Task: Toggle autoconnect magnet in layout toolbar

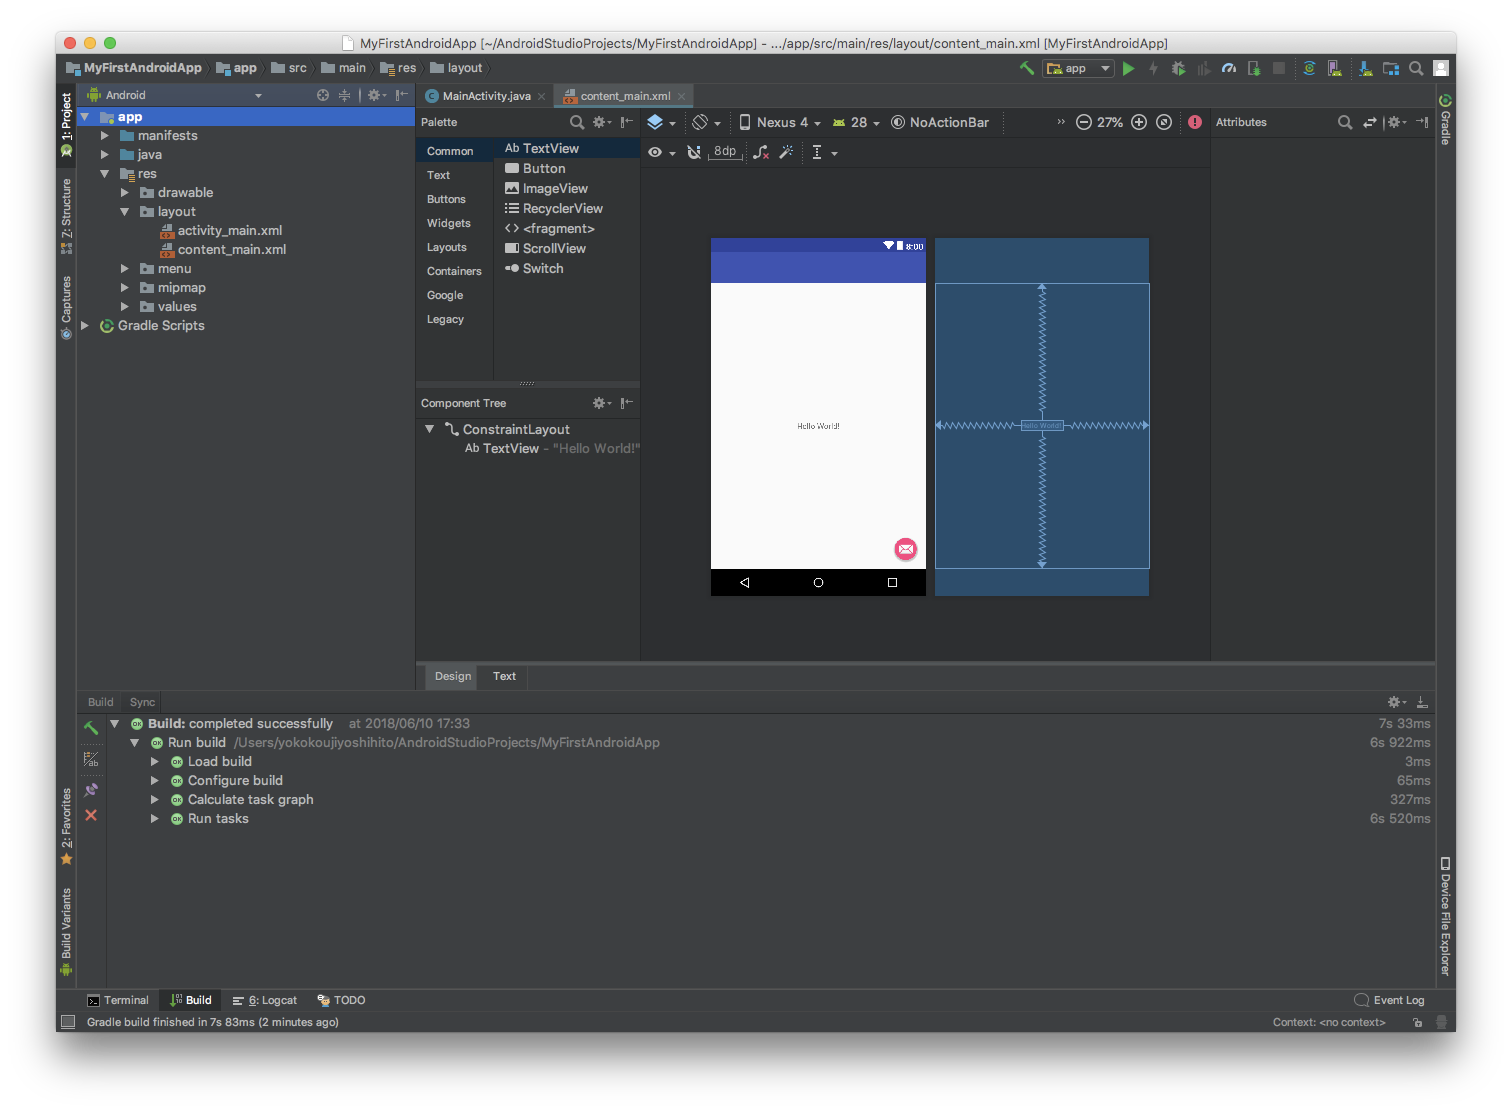Action: [x=694, y=152]
